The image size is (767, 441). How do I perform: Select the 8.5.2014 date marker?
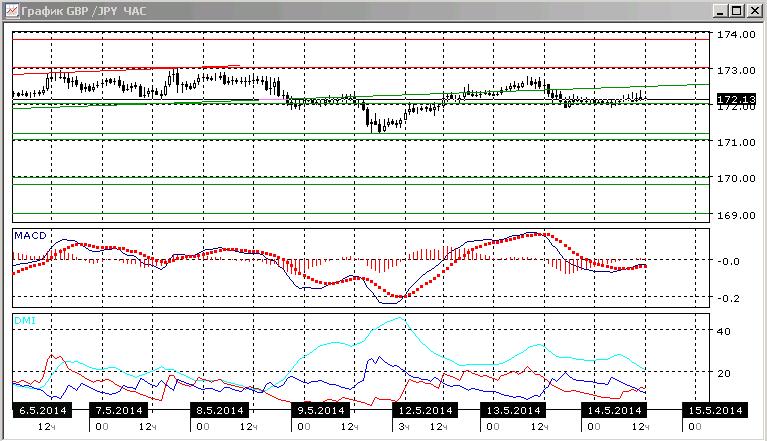[x=220, y=410]
